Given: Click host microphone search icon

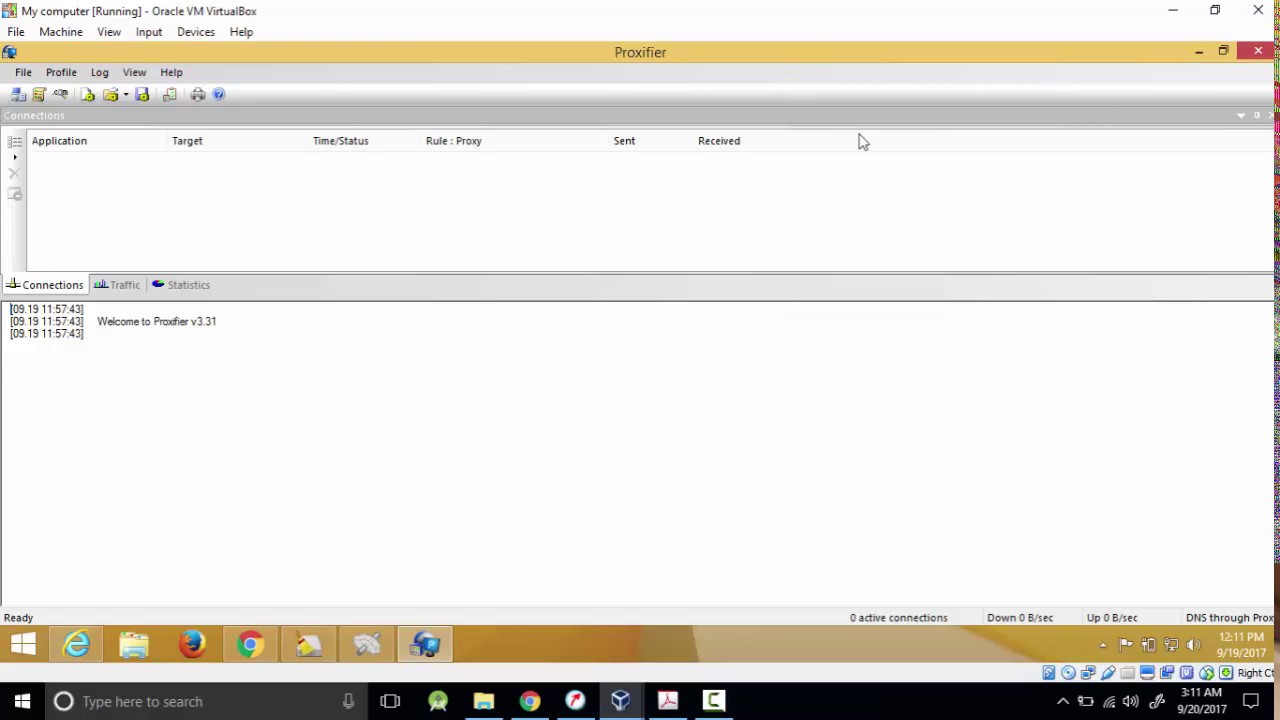Looking at the screenshot, I should click(x=348, y=702).
